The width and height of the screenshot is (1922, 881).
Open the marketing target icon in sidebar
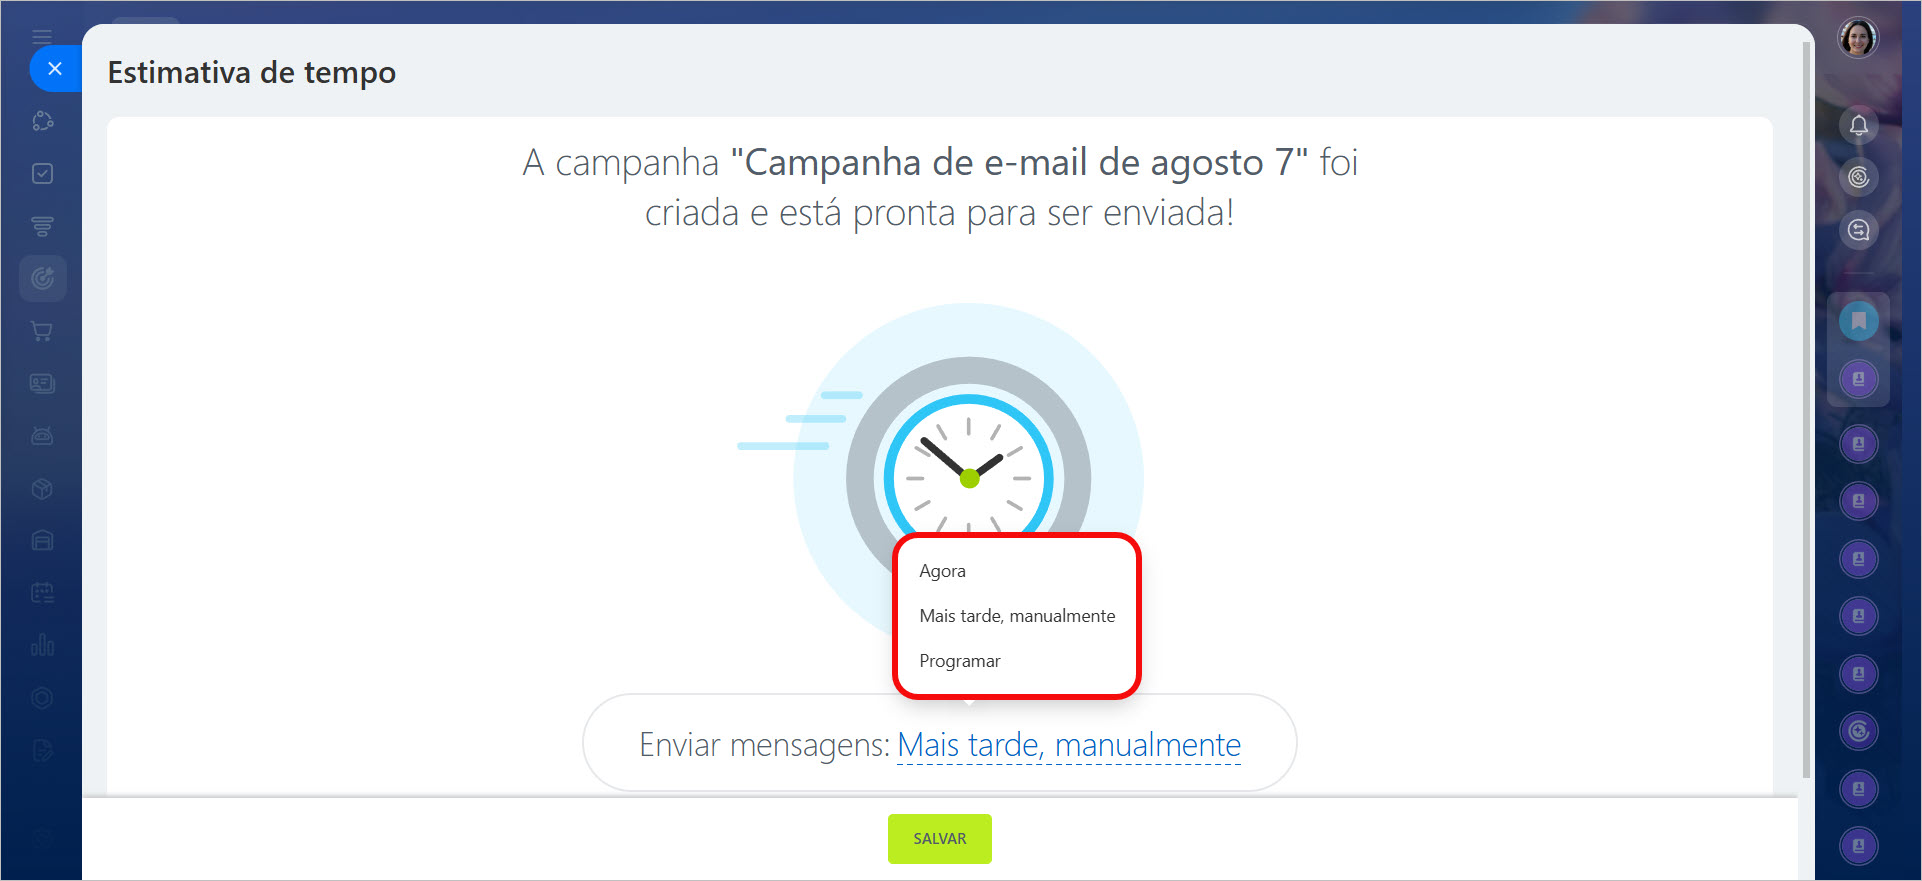(x=42, y=278)
